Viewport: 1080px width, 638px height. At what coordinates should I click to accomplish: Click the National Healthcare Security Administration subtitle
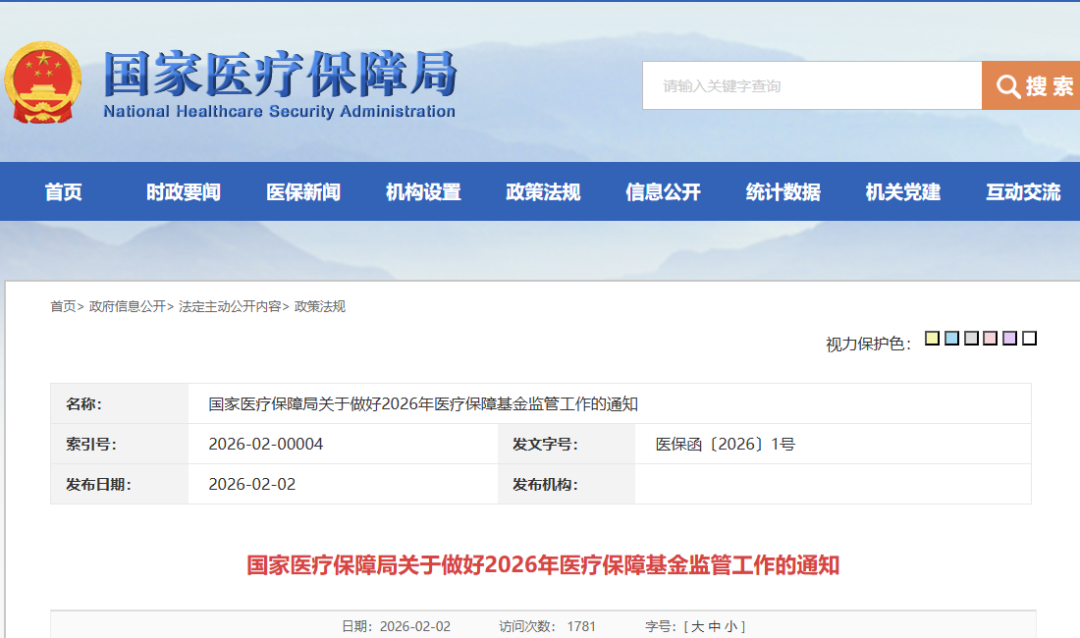279,112
